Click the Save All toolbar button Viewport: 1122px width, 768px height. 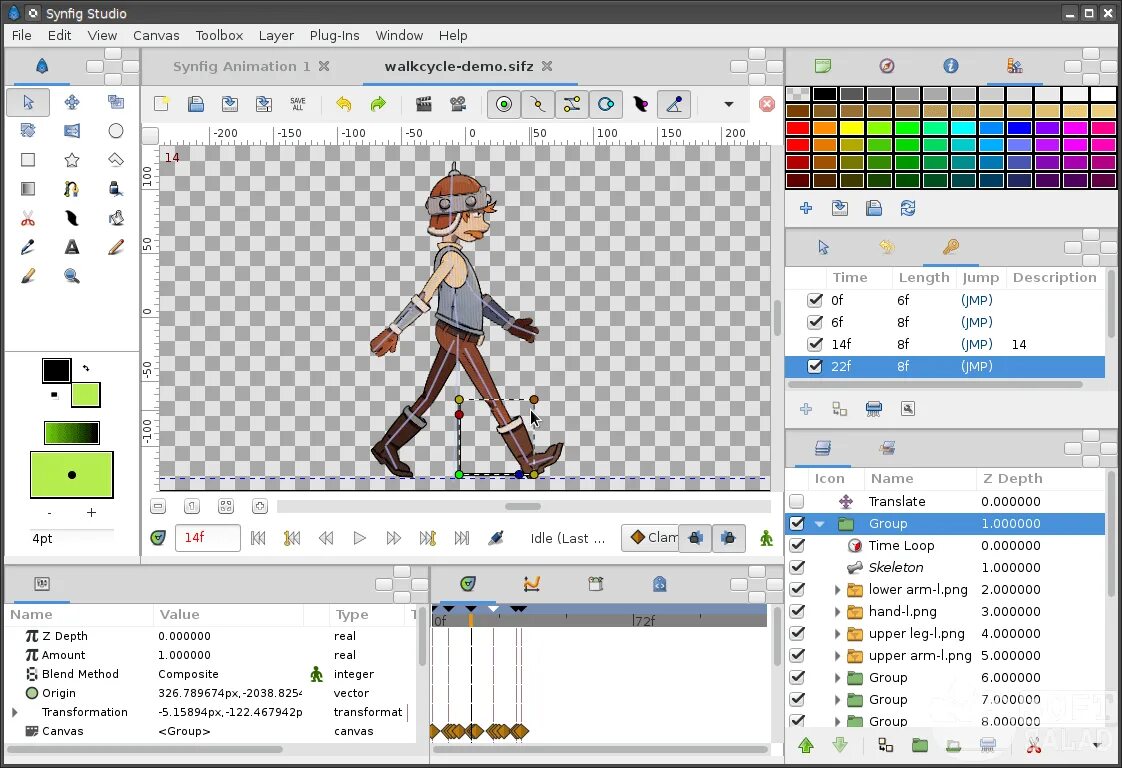click(297, 104)
